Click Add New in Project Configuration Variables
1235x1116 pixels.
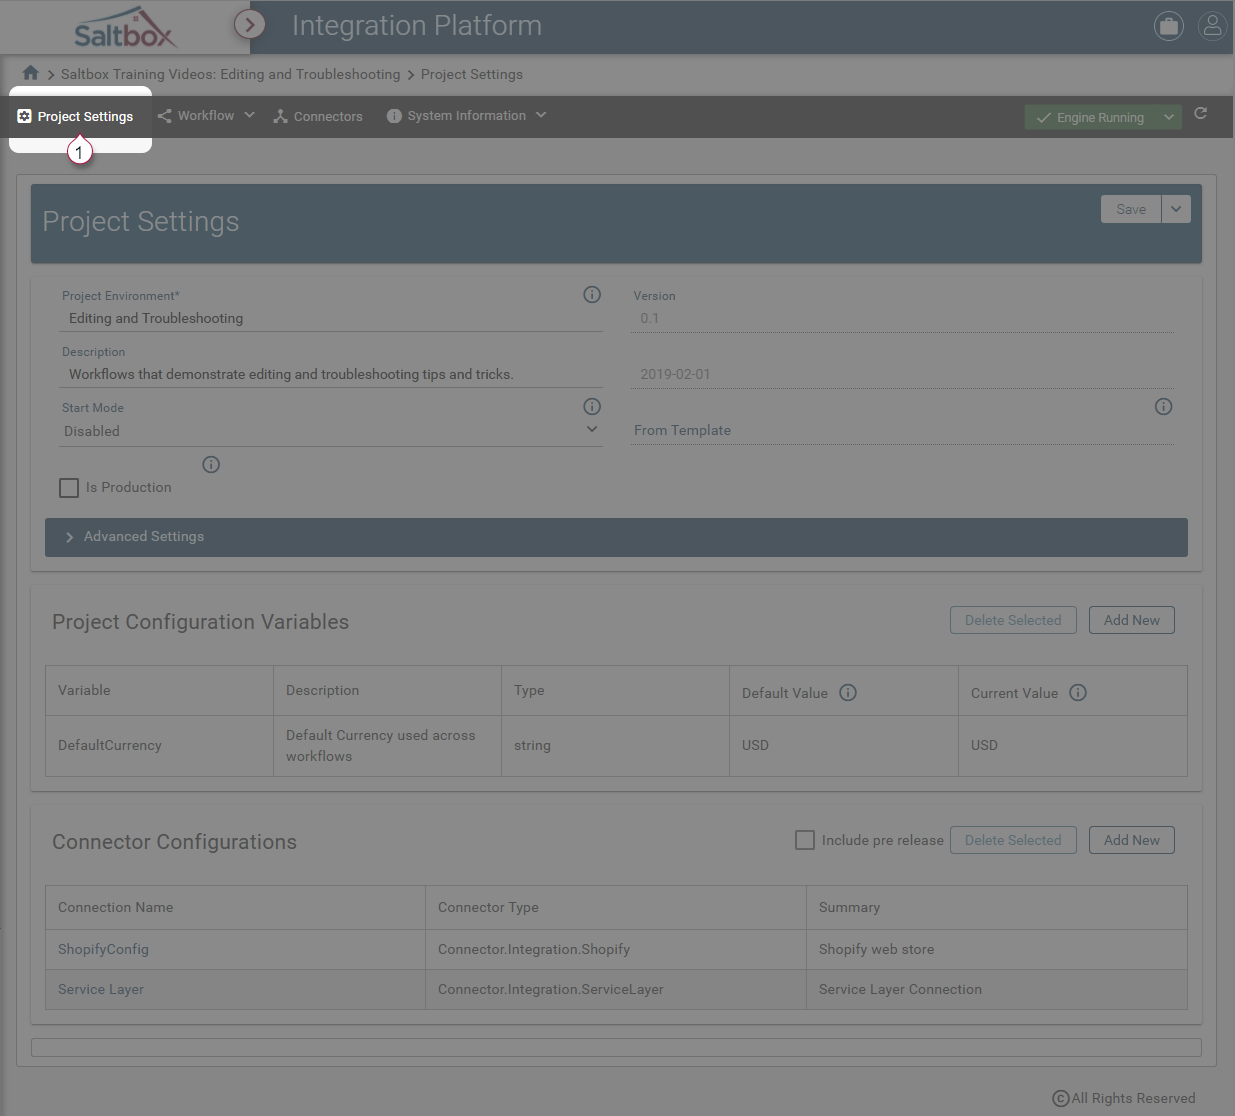[1131, 620]
